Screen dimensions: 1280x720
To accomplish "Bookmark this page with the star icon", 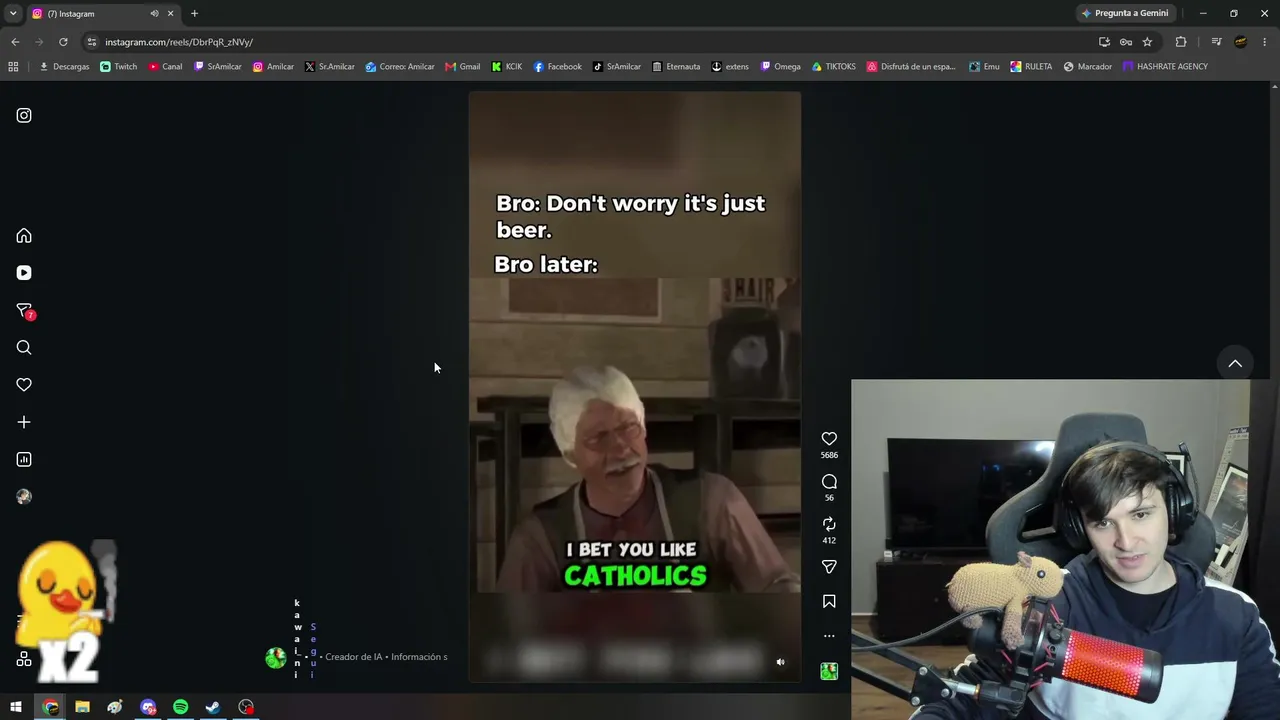I will coord(1147,42).
